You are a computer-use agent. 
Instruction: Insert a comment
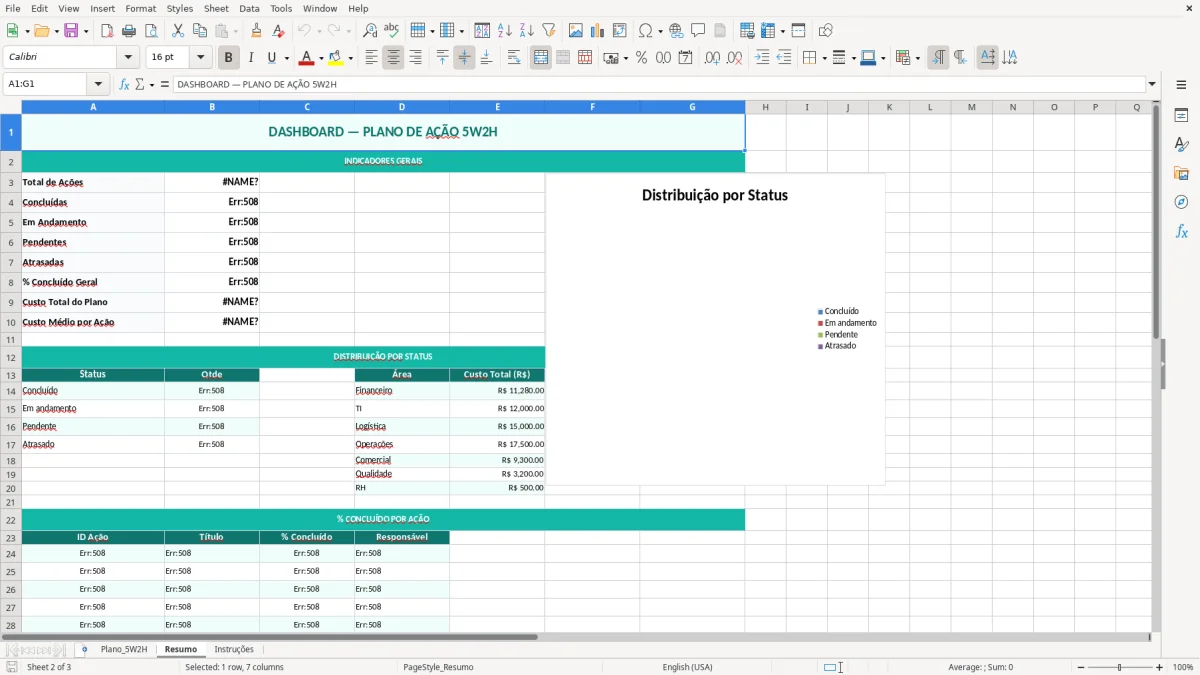(x=698, y=31)
